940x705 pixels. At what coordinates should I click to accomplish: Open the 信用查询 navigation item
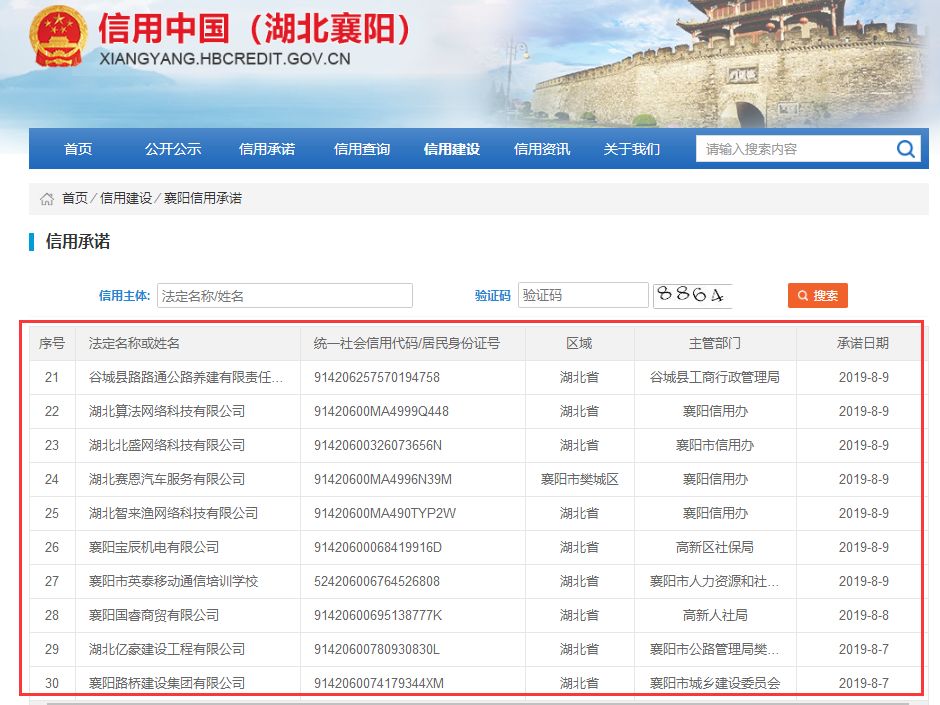[362, 149]
